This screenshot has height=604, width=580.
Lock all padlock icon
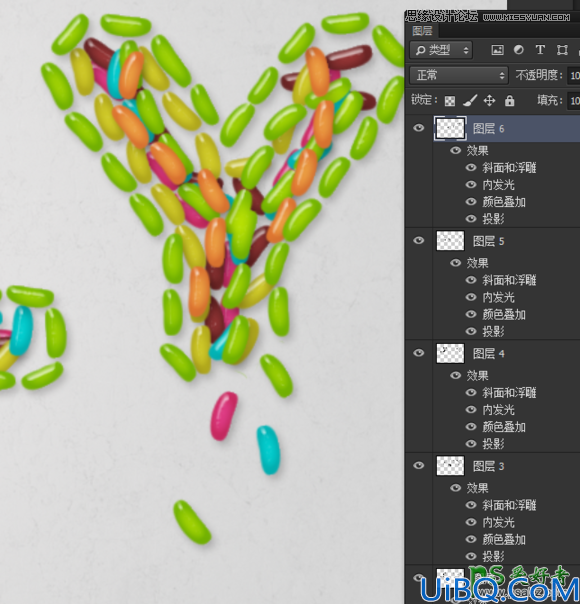pos(510,101)
